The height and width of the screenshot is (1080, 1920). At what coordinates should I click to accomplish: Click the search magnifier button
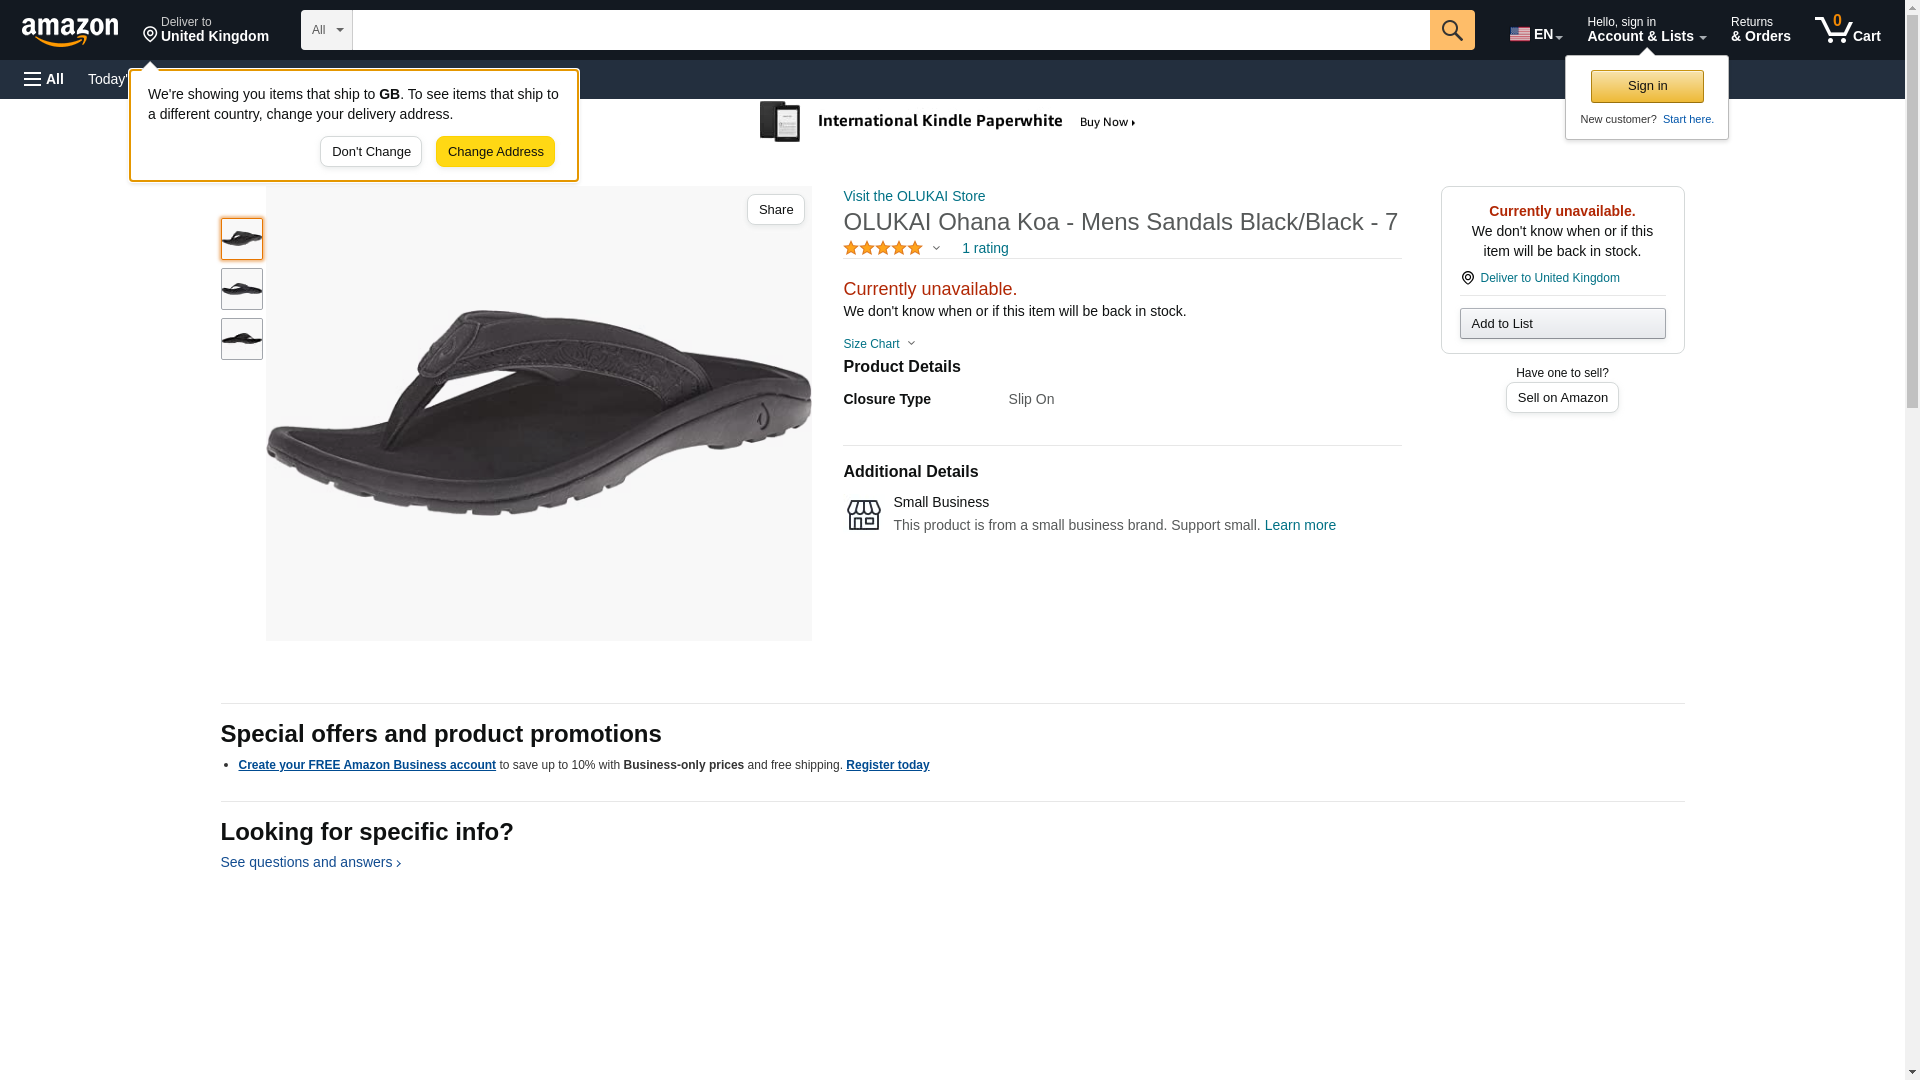point(1452,30)
